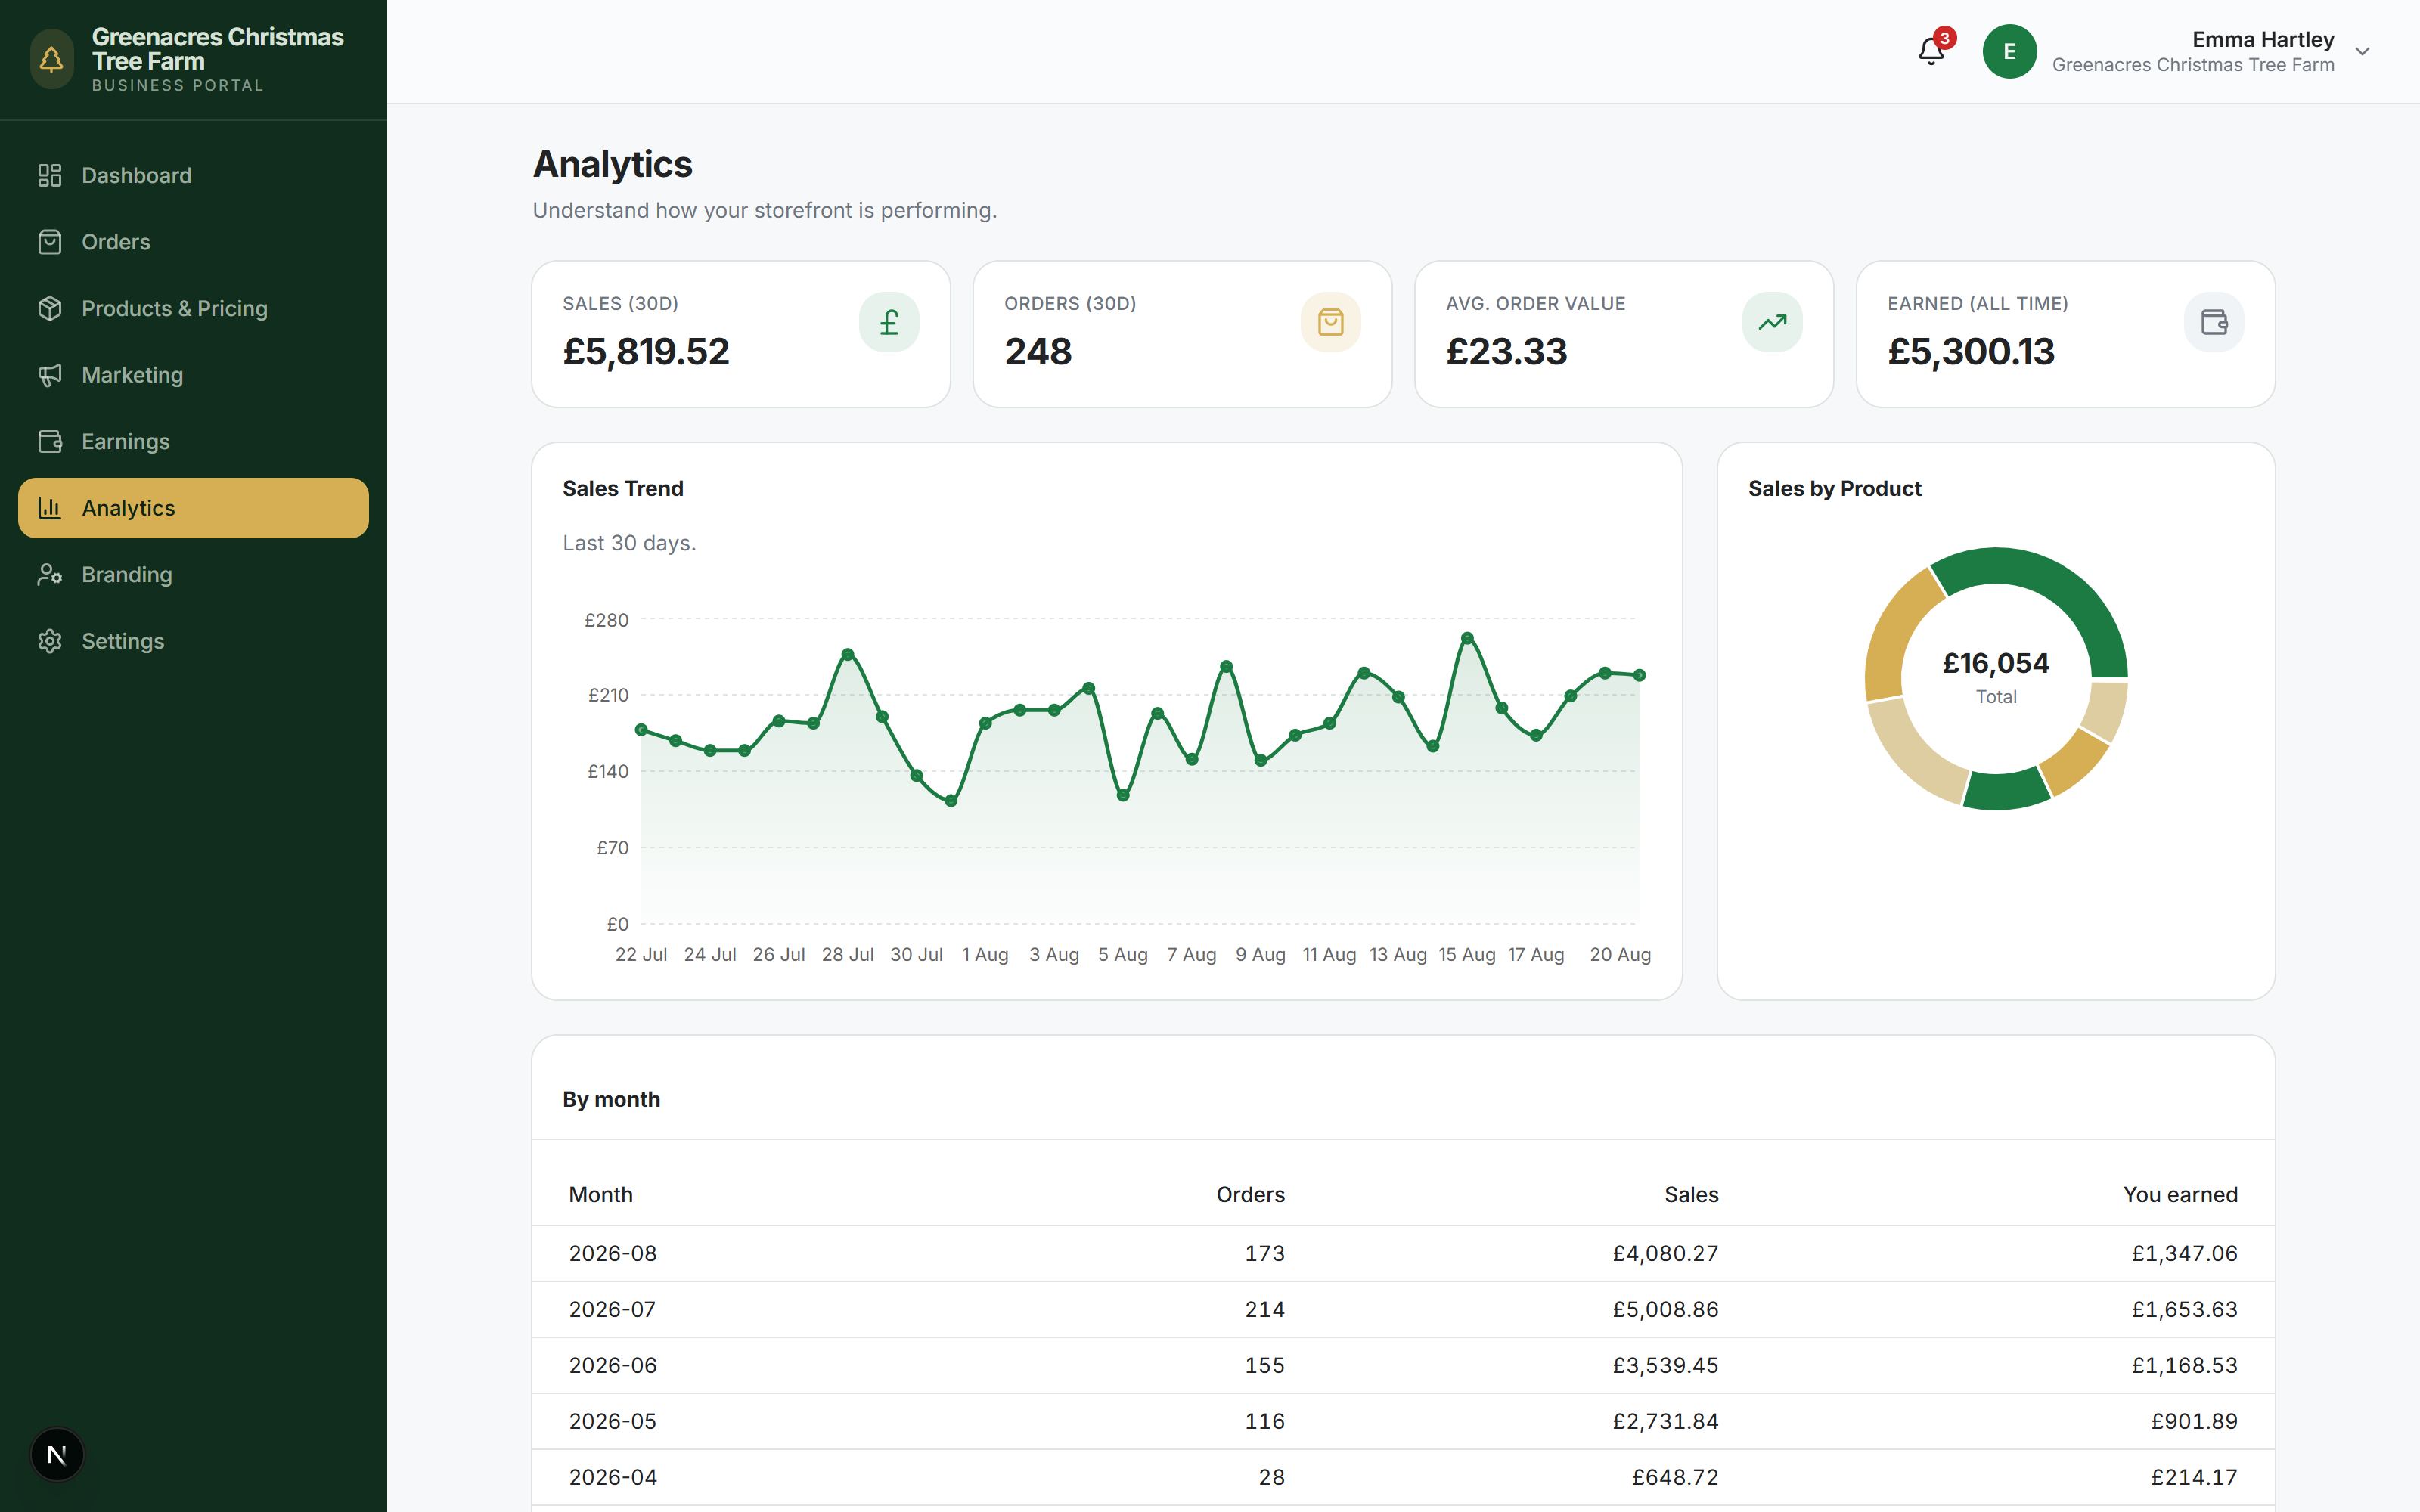Click the Sales by Product heading
This screenshot has width=2420, height=1512.
tap(1834, 488)
